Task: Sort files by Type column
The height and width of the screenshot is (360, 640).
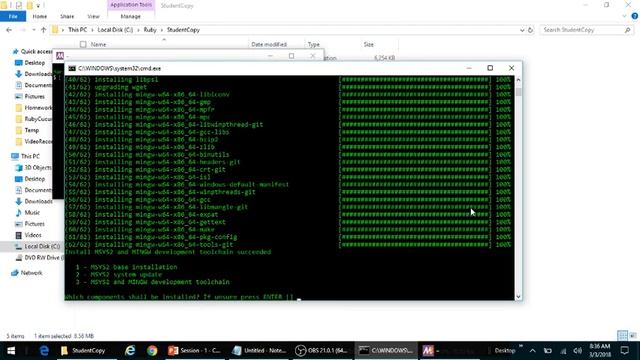Action: pos(314,44)
